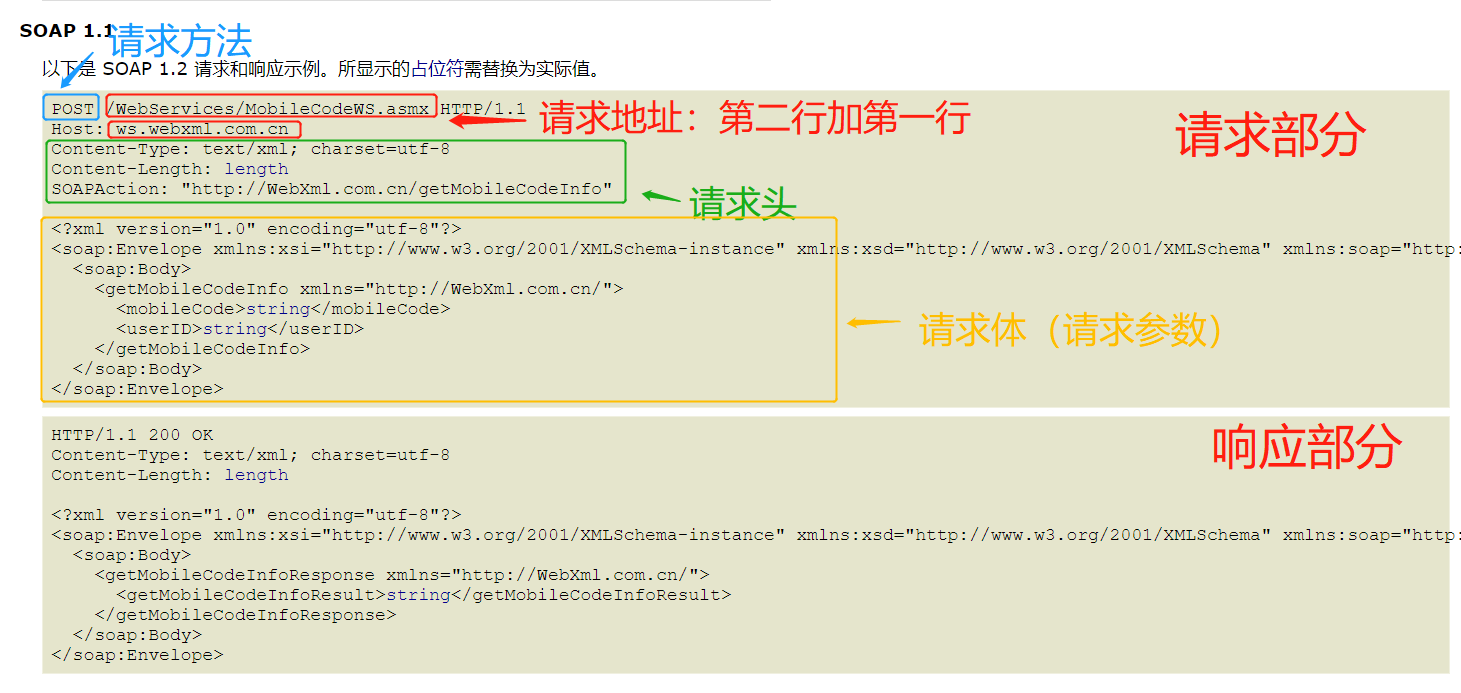Viewport: 1461px width, 693px height.
Task: Click <getMobileCodeInfo xmlns="http://WebXml.com.cn/"> tag
Action: (359, 289)
